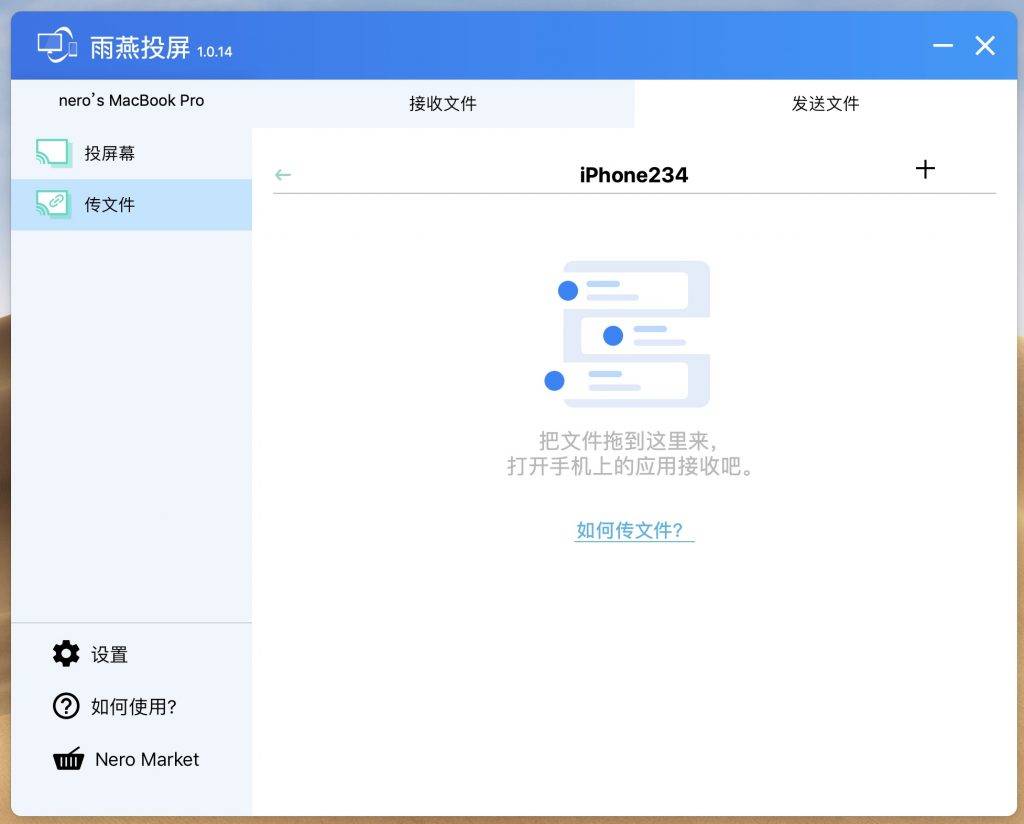Select the 传文件 file transfer icon
Screen dimensions: 1024x824
click(54, 204)
